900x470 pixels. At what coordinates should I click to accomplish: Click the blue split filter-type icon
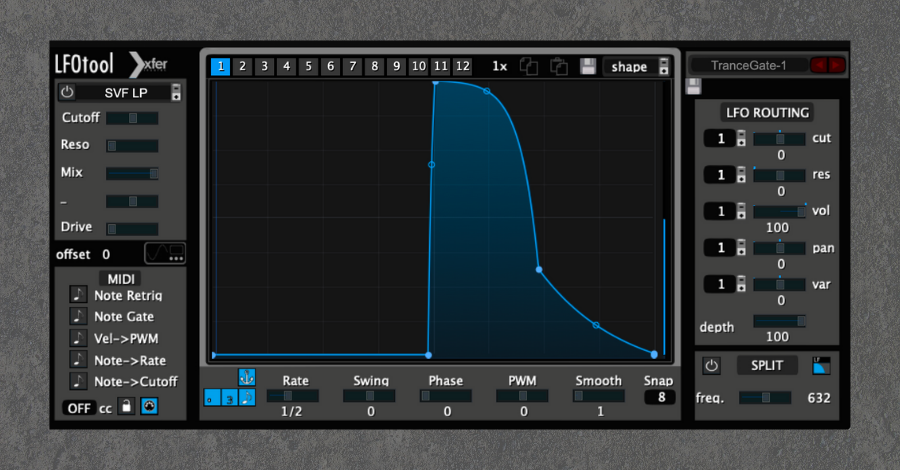[x=821, y=366]
